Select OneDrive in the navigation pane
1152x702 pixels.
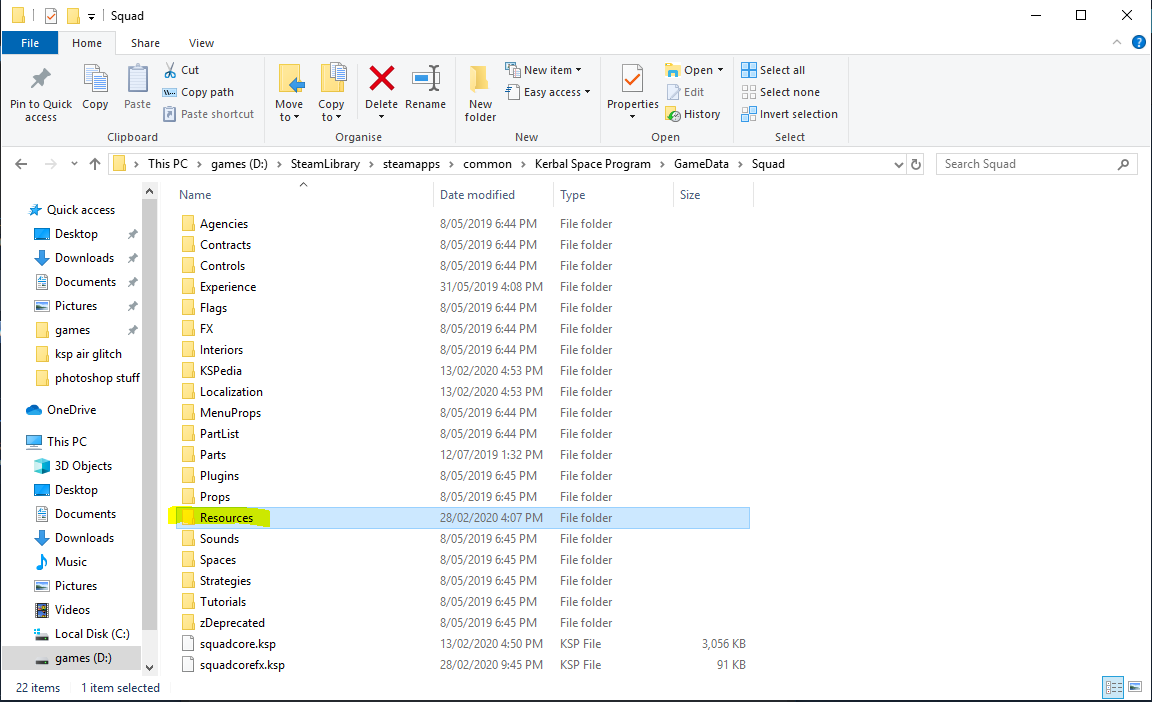click(62, 410)
